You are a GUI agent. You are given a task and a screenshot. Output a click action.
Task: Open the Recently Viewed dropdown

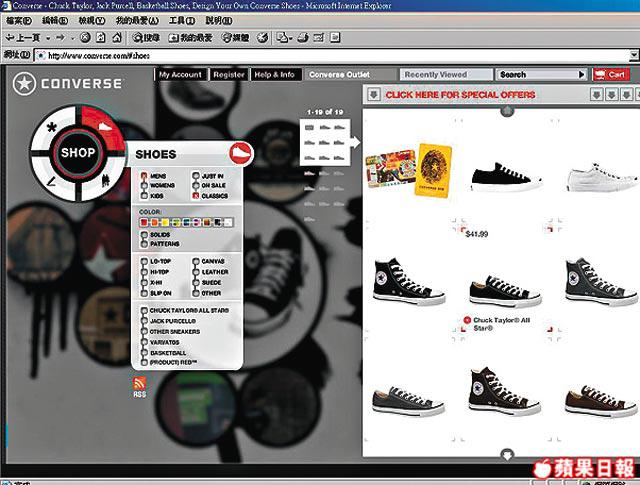pos(446,75)
